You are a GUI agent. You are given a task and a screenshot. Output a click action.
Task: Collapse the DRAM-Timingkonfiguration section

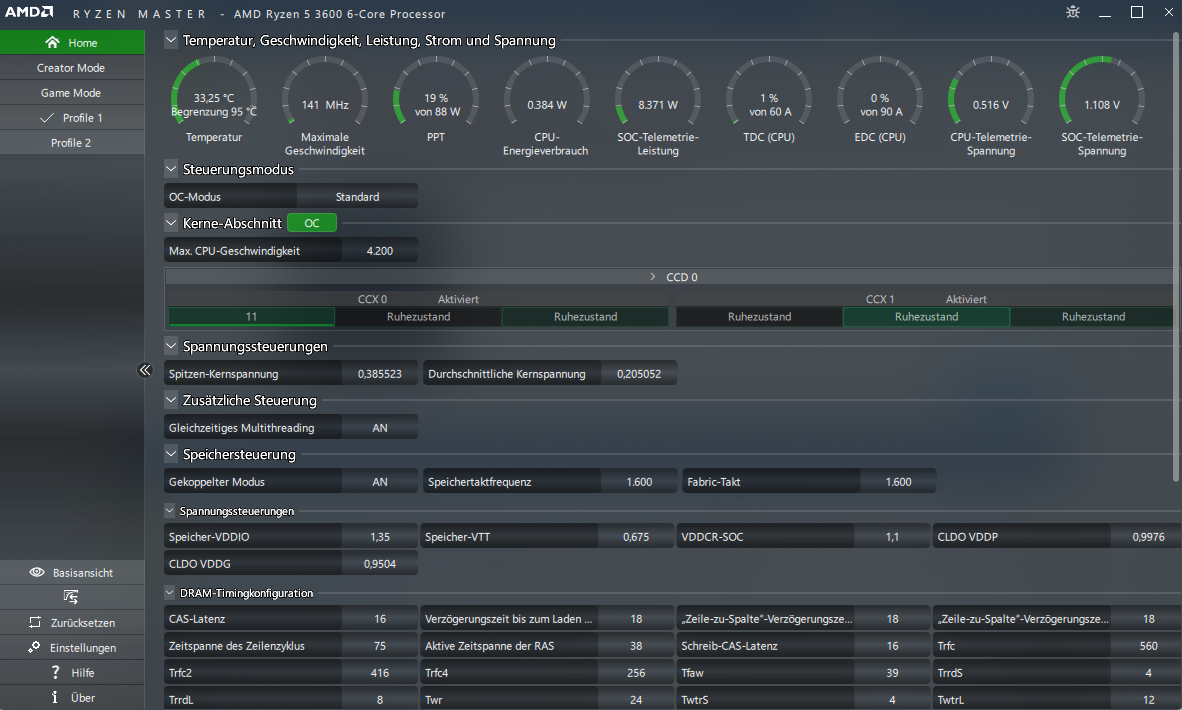click(170, 592)
